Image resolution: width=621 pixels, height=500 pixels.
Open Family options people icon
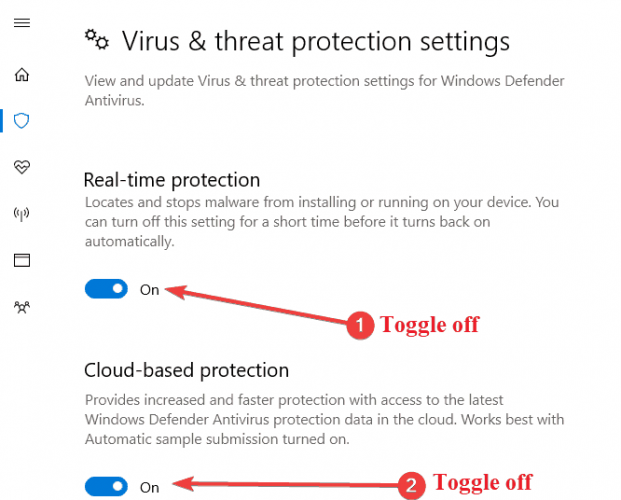[22, 307]
